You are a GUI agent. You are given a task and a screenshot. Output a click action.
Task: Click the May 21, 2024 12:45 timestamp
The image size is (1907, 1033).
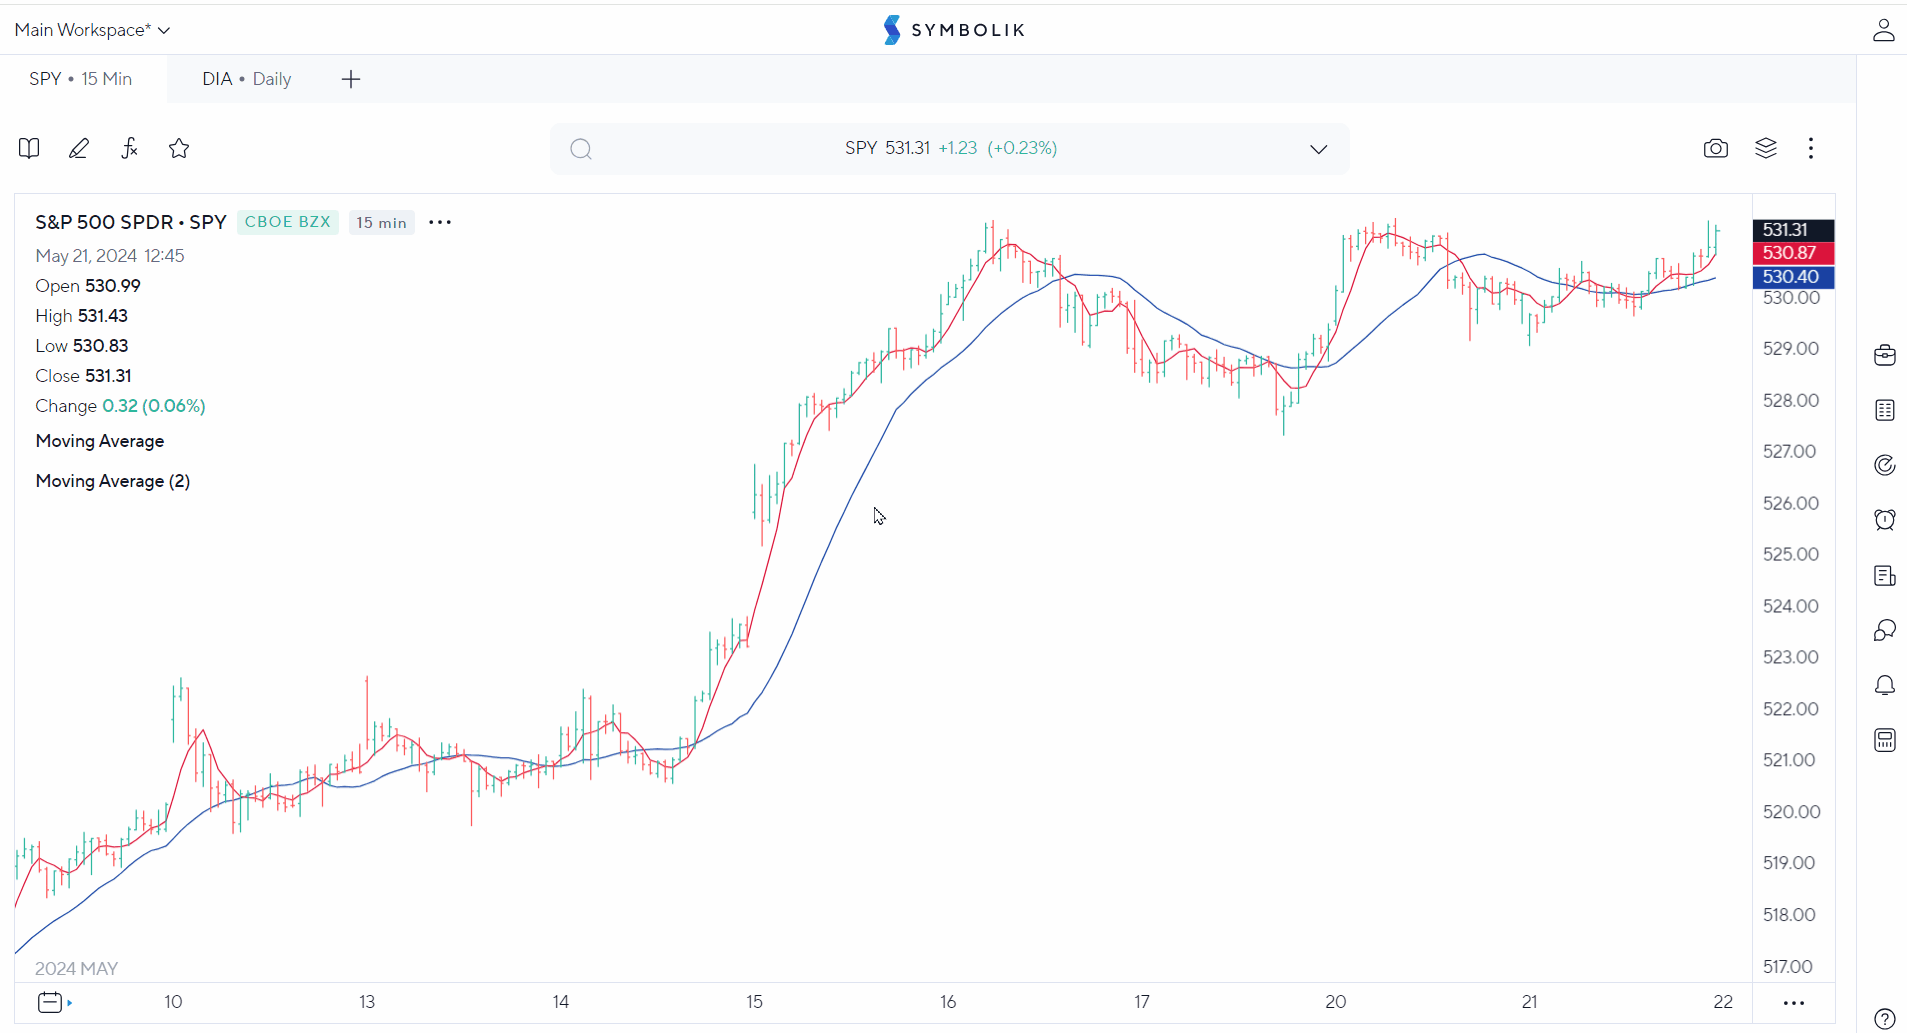tap(110, 256)
